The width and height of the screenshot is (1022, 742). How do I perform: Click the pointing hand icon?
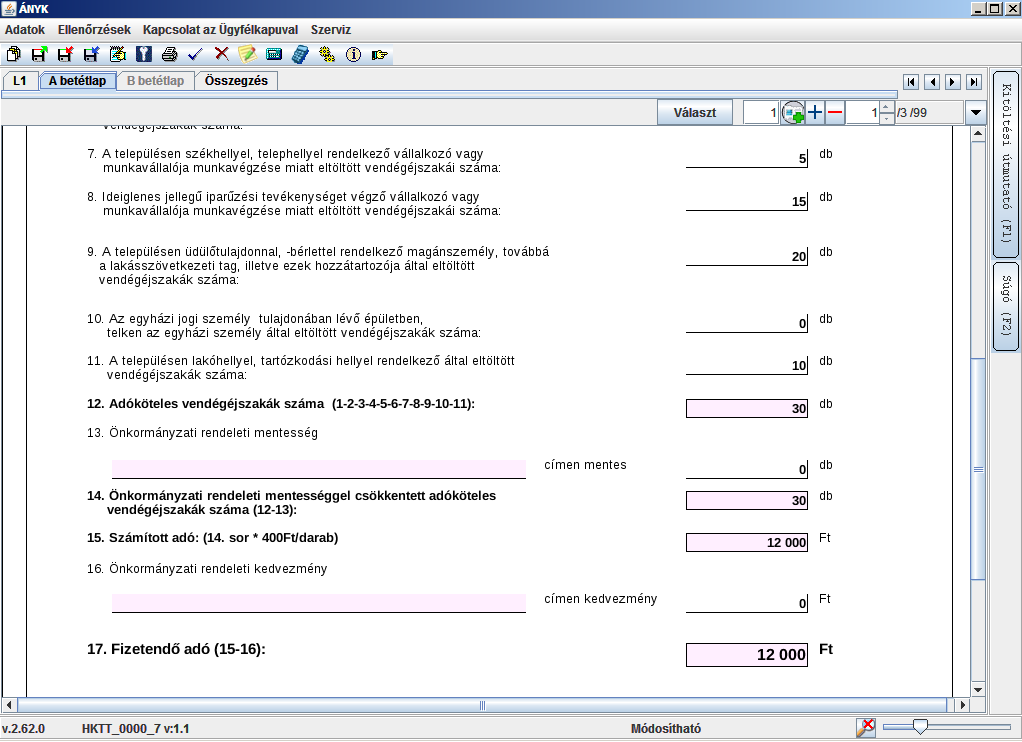pyautogui.click(x=379, y=54)
